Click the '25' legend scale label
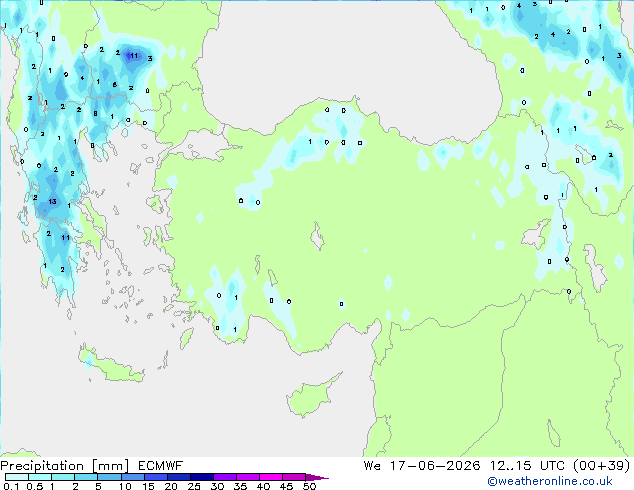Screen dimensions: 634x490 click(194, 486)
